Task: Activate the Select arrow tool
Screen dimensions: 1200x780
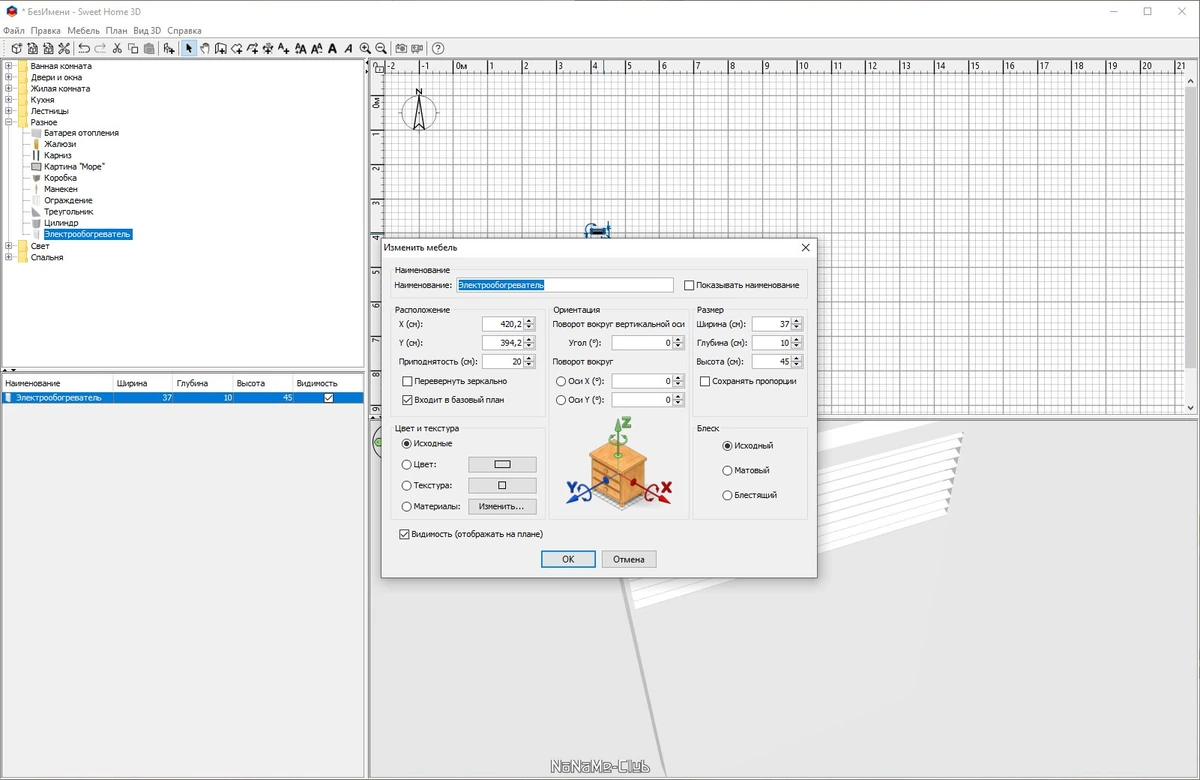Action: point(189,48)
